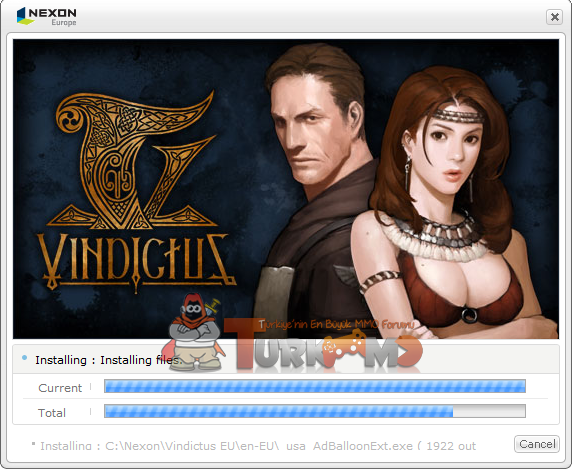The image size is (572, 469).
Task: Close the Nexon installer window
Action: pos(554,17)
